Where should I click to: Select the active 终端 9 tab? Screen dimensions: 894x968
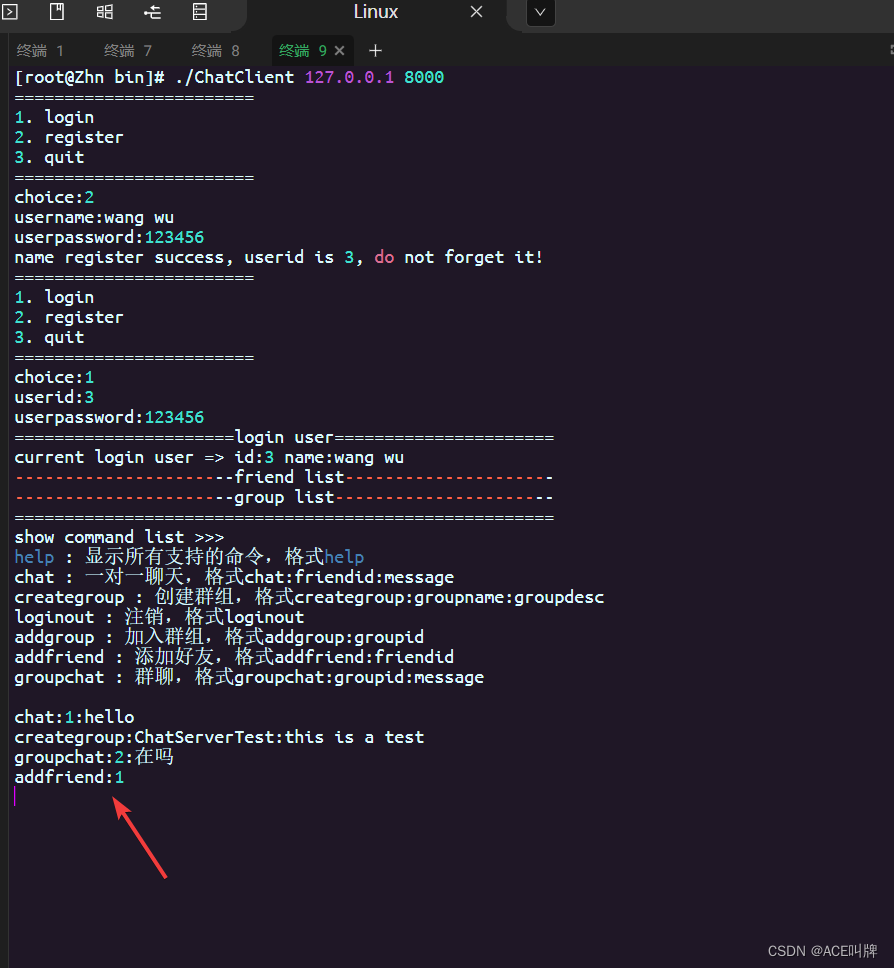coord(303,51)
